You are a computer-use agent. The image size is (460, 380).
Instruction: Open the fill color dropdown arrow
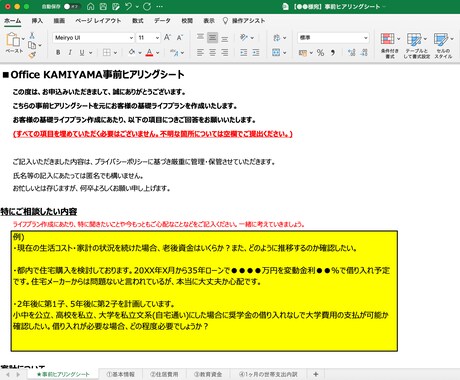[x=140, y=53]
